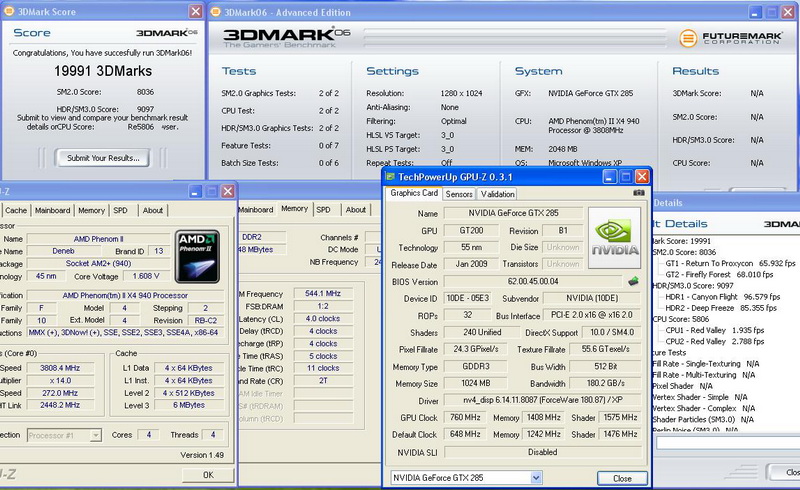Screen dimensions: 800x490
Task: Click the 3DMark06 Advanced Edition title icon
Action: tap(216, 12)
